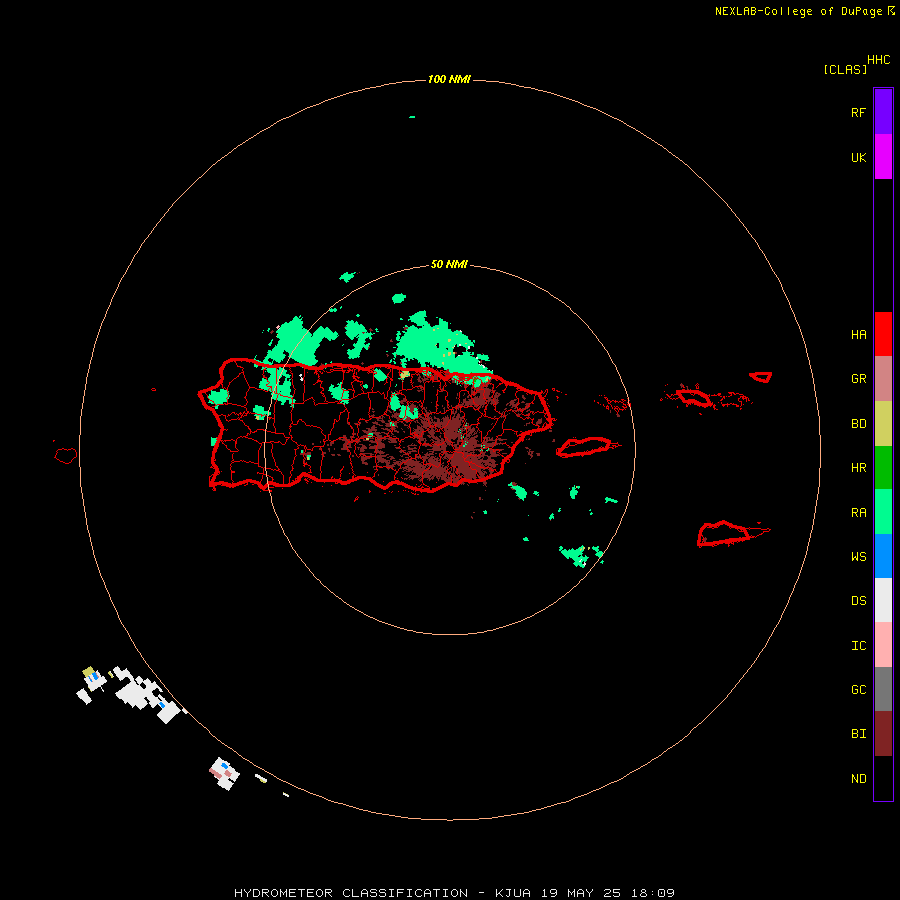Click the GC gray legend swatch
The height and width of the screenshot is (900, 900).
point(883,689)
